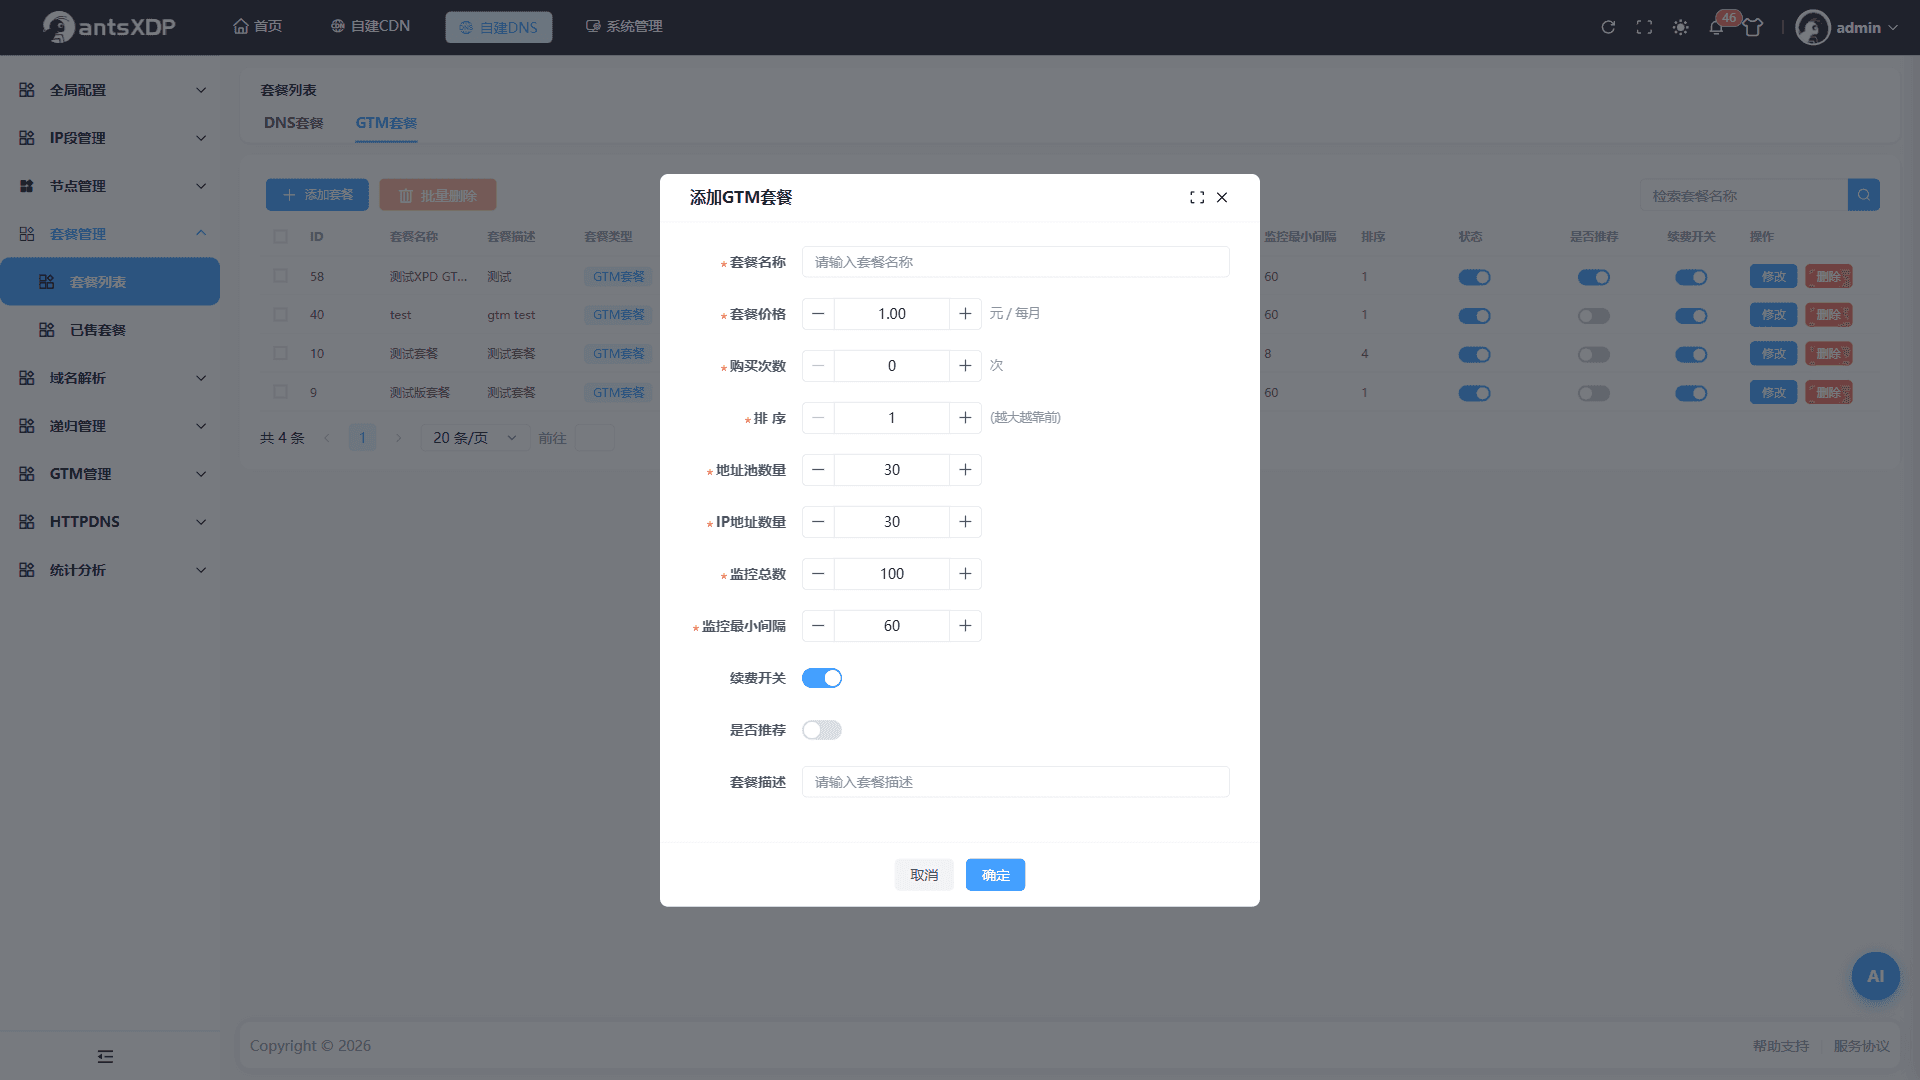Increase IP地址数量 with plus button
The image size is (1920, 1080).
pos(965,522)
